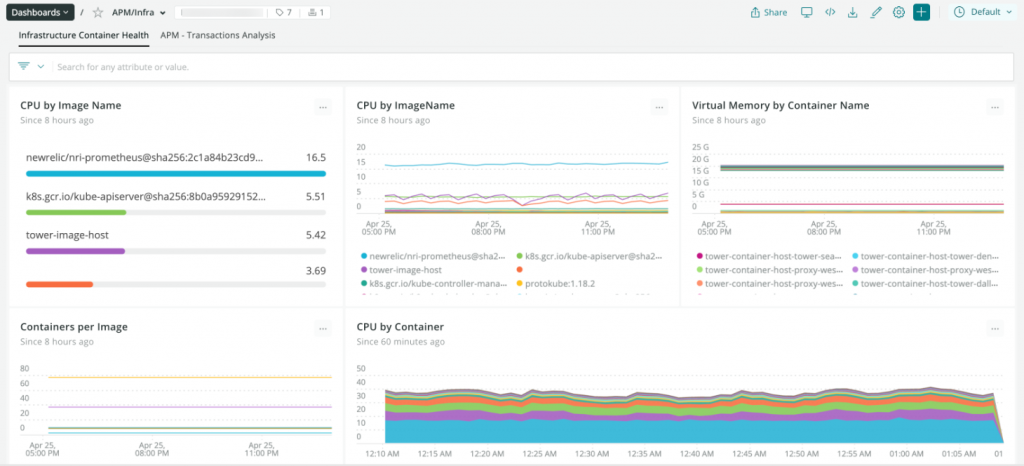Click the Share button

point(769,13)
